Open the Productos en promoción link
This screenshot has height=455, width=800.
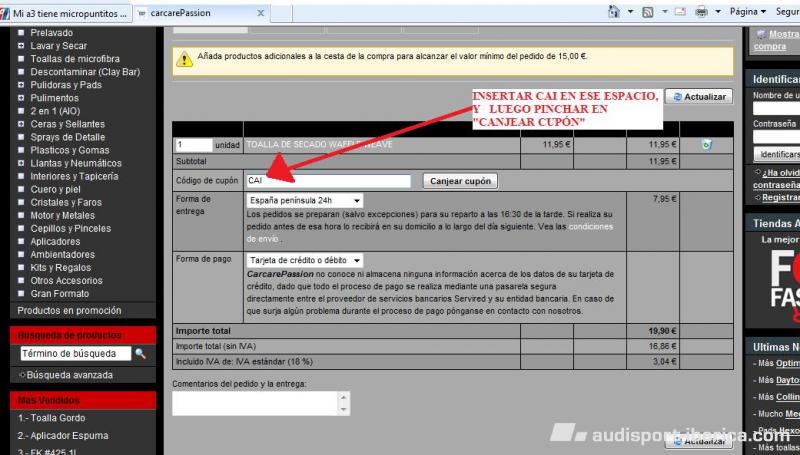click(69, 311)
